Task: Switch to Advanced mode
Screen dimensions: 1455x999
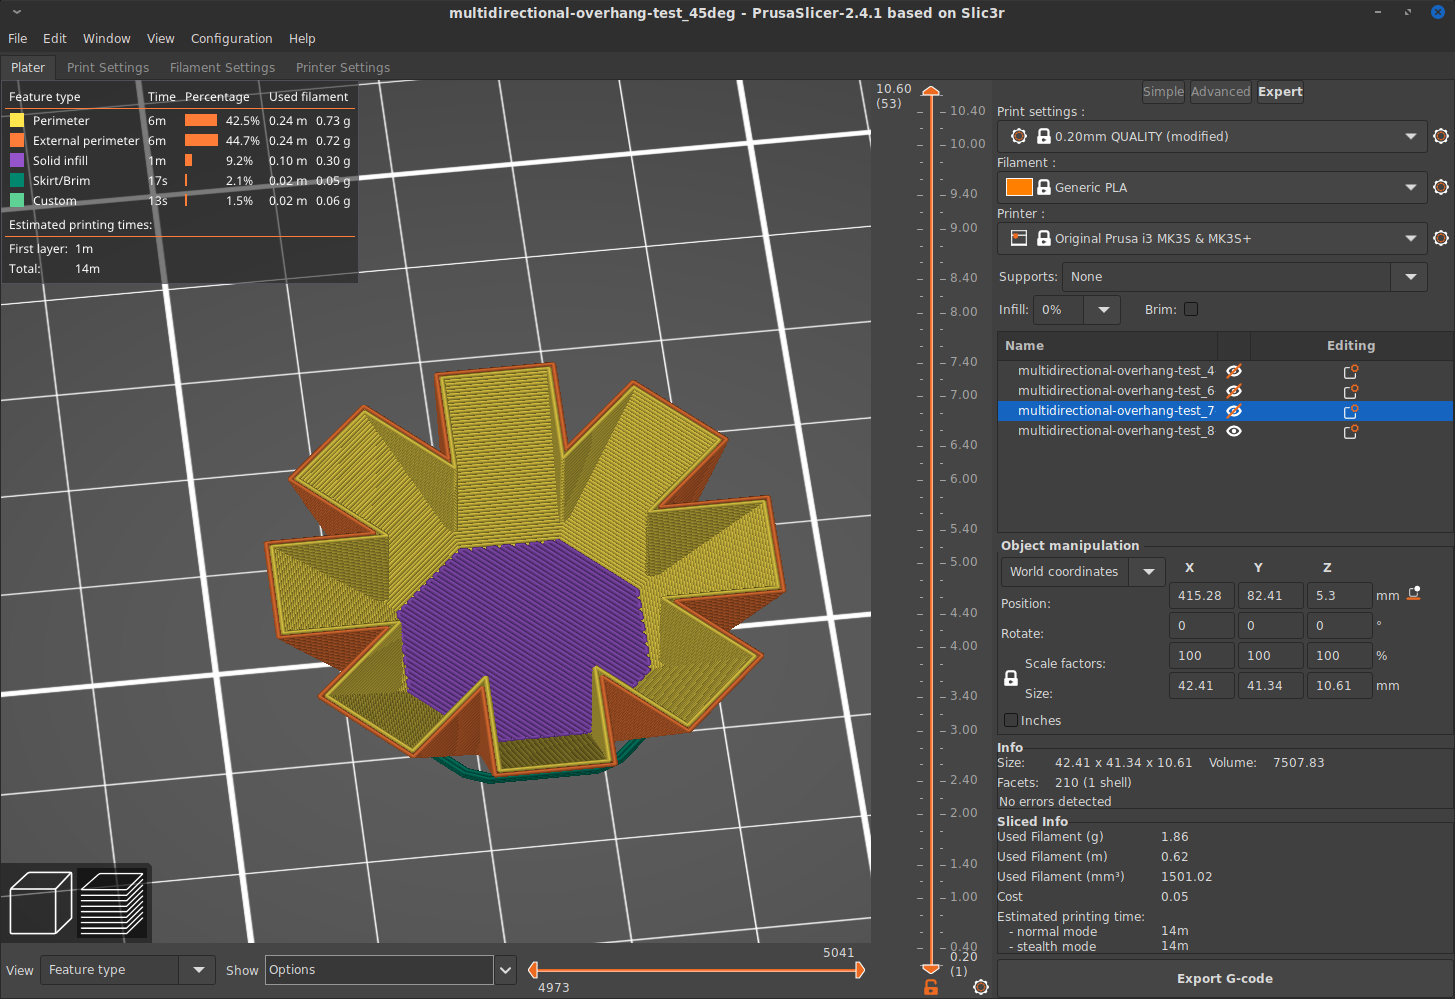Action: tap(1220, 91)
